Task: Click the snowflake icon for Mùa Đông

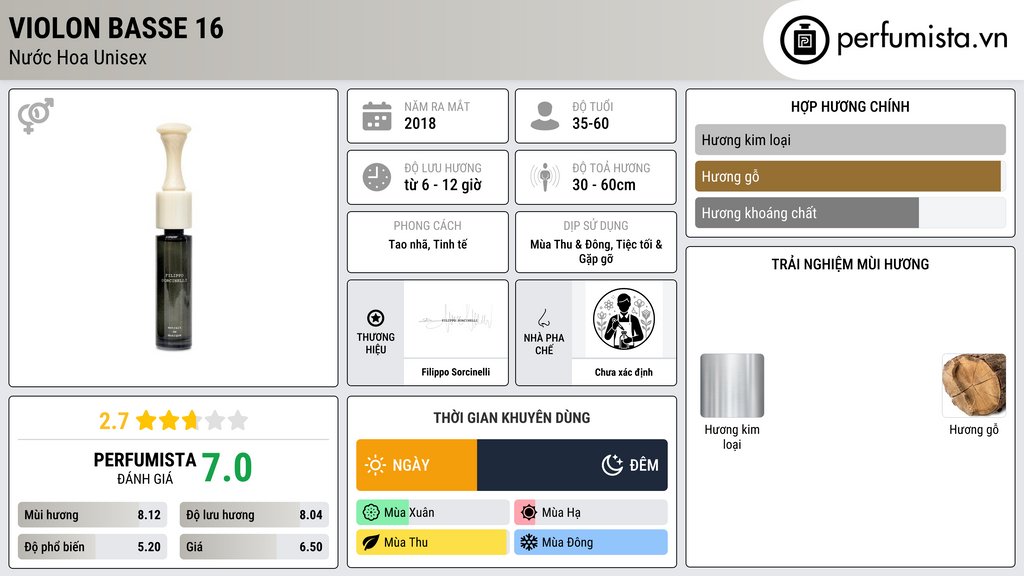Action: 529,542
